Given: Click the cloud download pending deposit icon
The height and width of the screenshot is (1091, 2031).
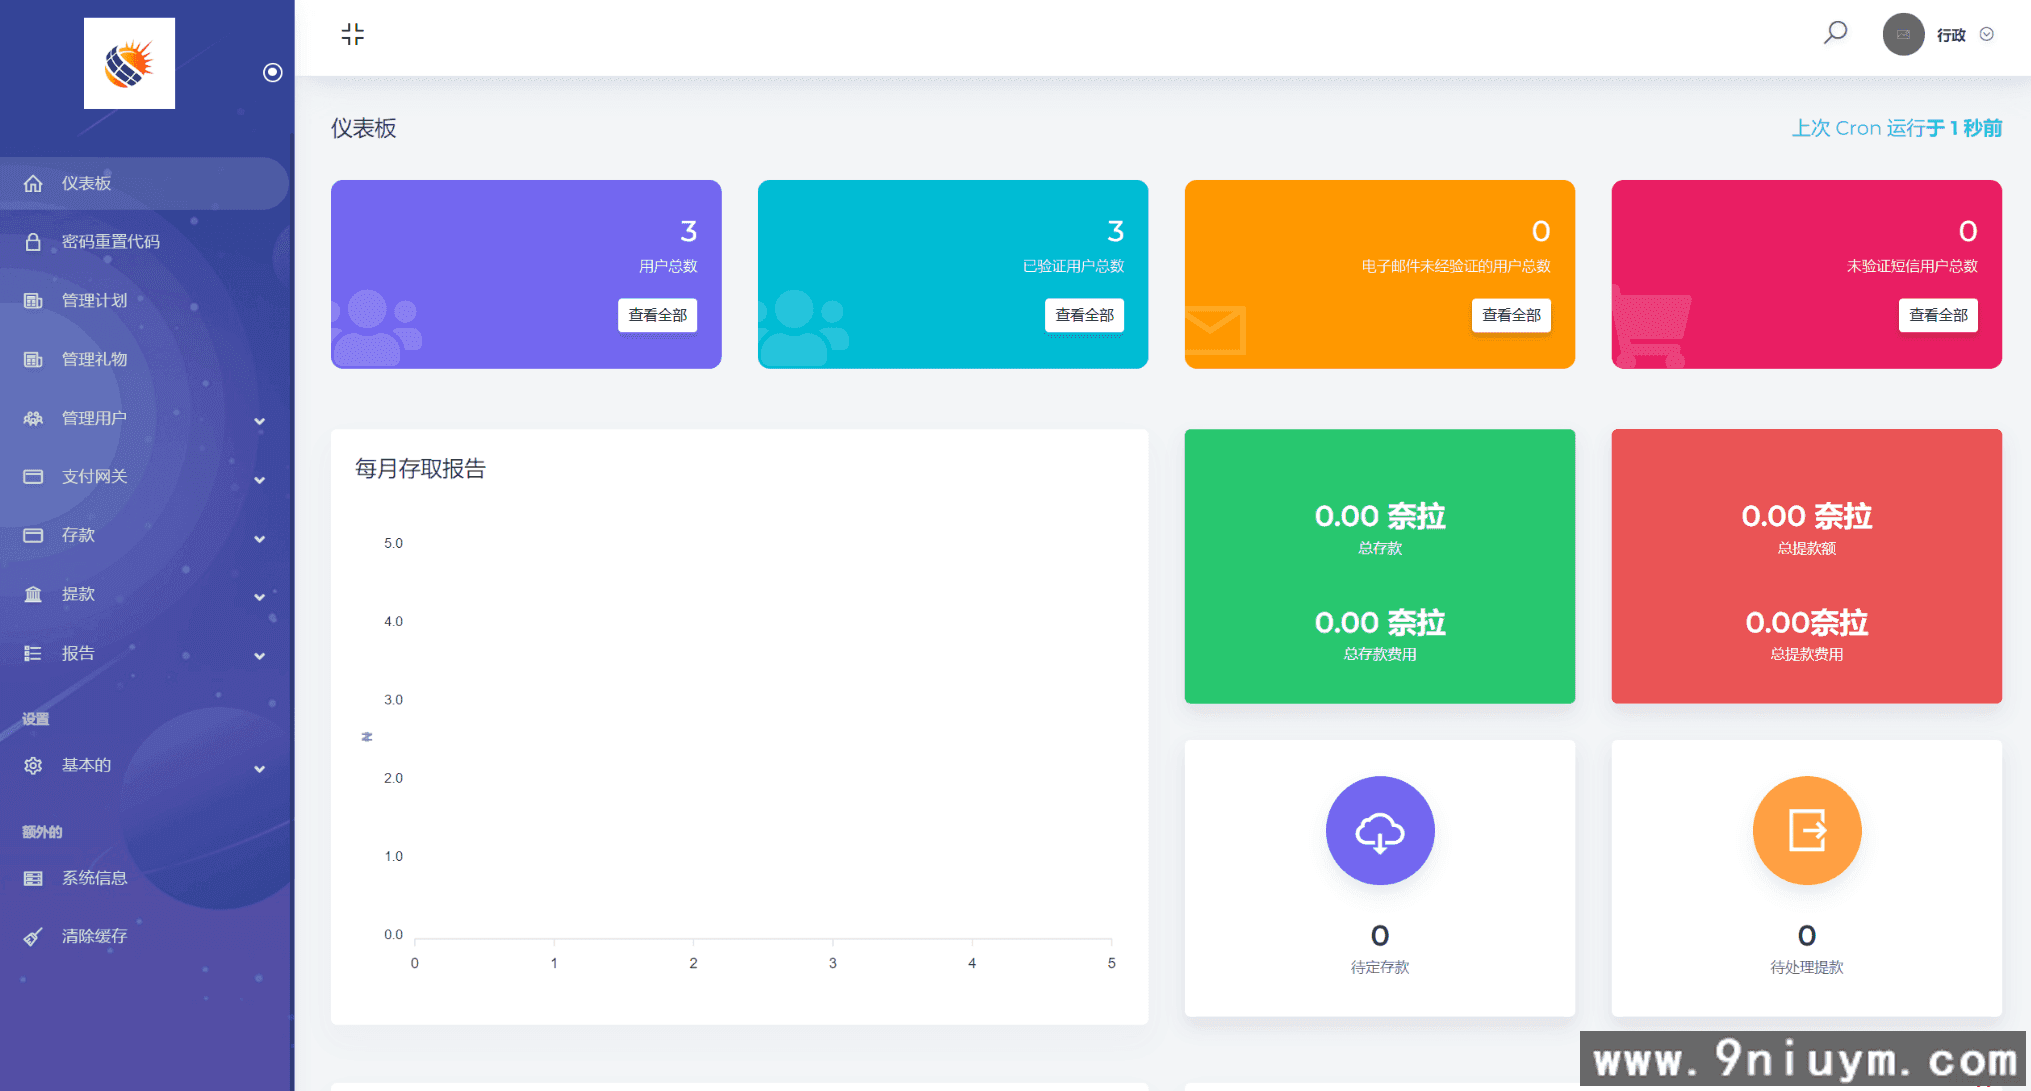Looking at the screenshot, I should tap(1380, 831).
